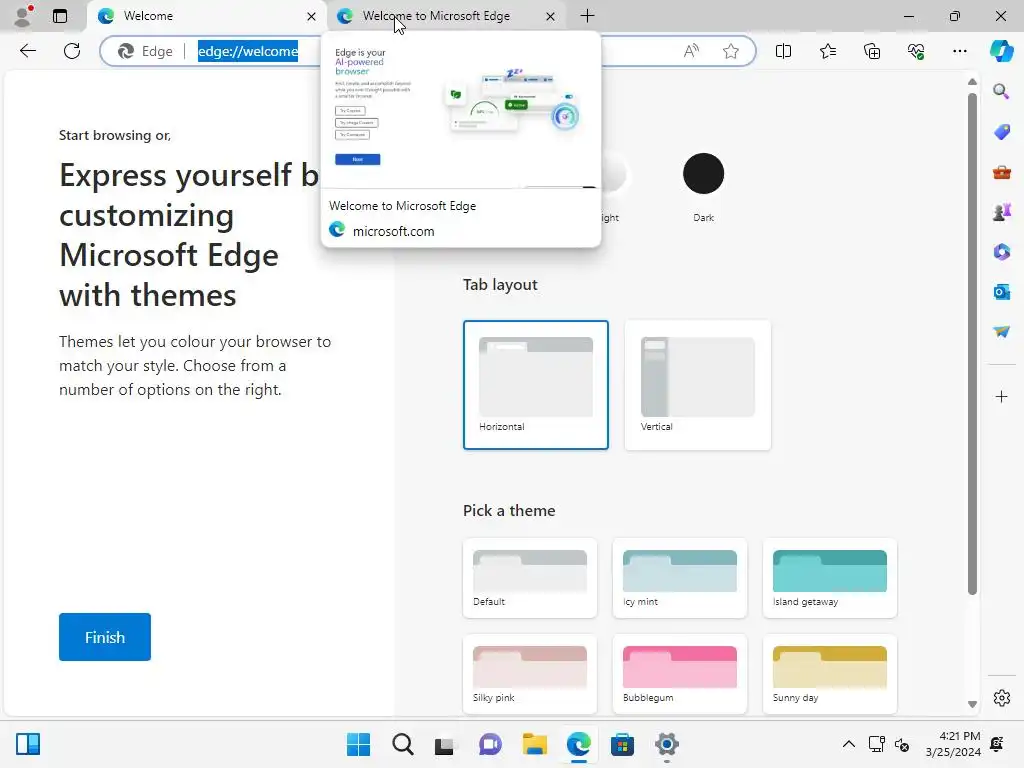Viewport: 1024px width, 768px height.
Task: Open the Windows Start menu
Action: [x=359, y=744]
